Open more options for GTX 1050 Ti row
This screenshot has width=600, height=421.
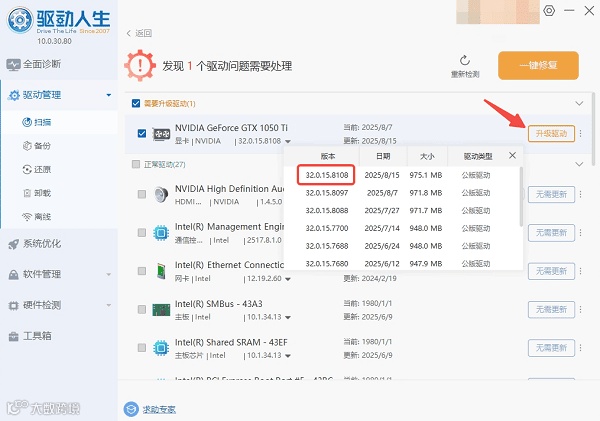[580, 134]
